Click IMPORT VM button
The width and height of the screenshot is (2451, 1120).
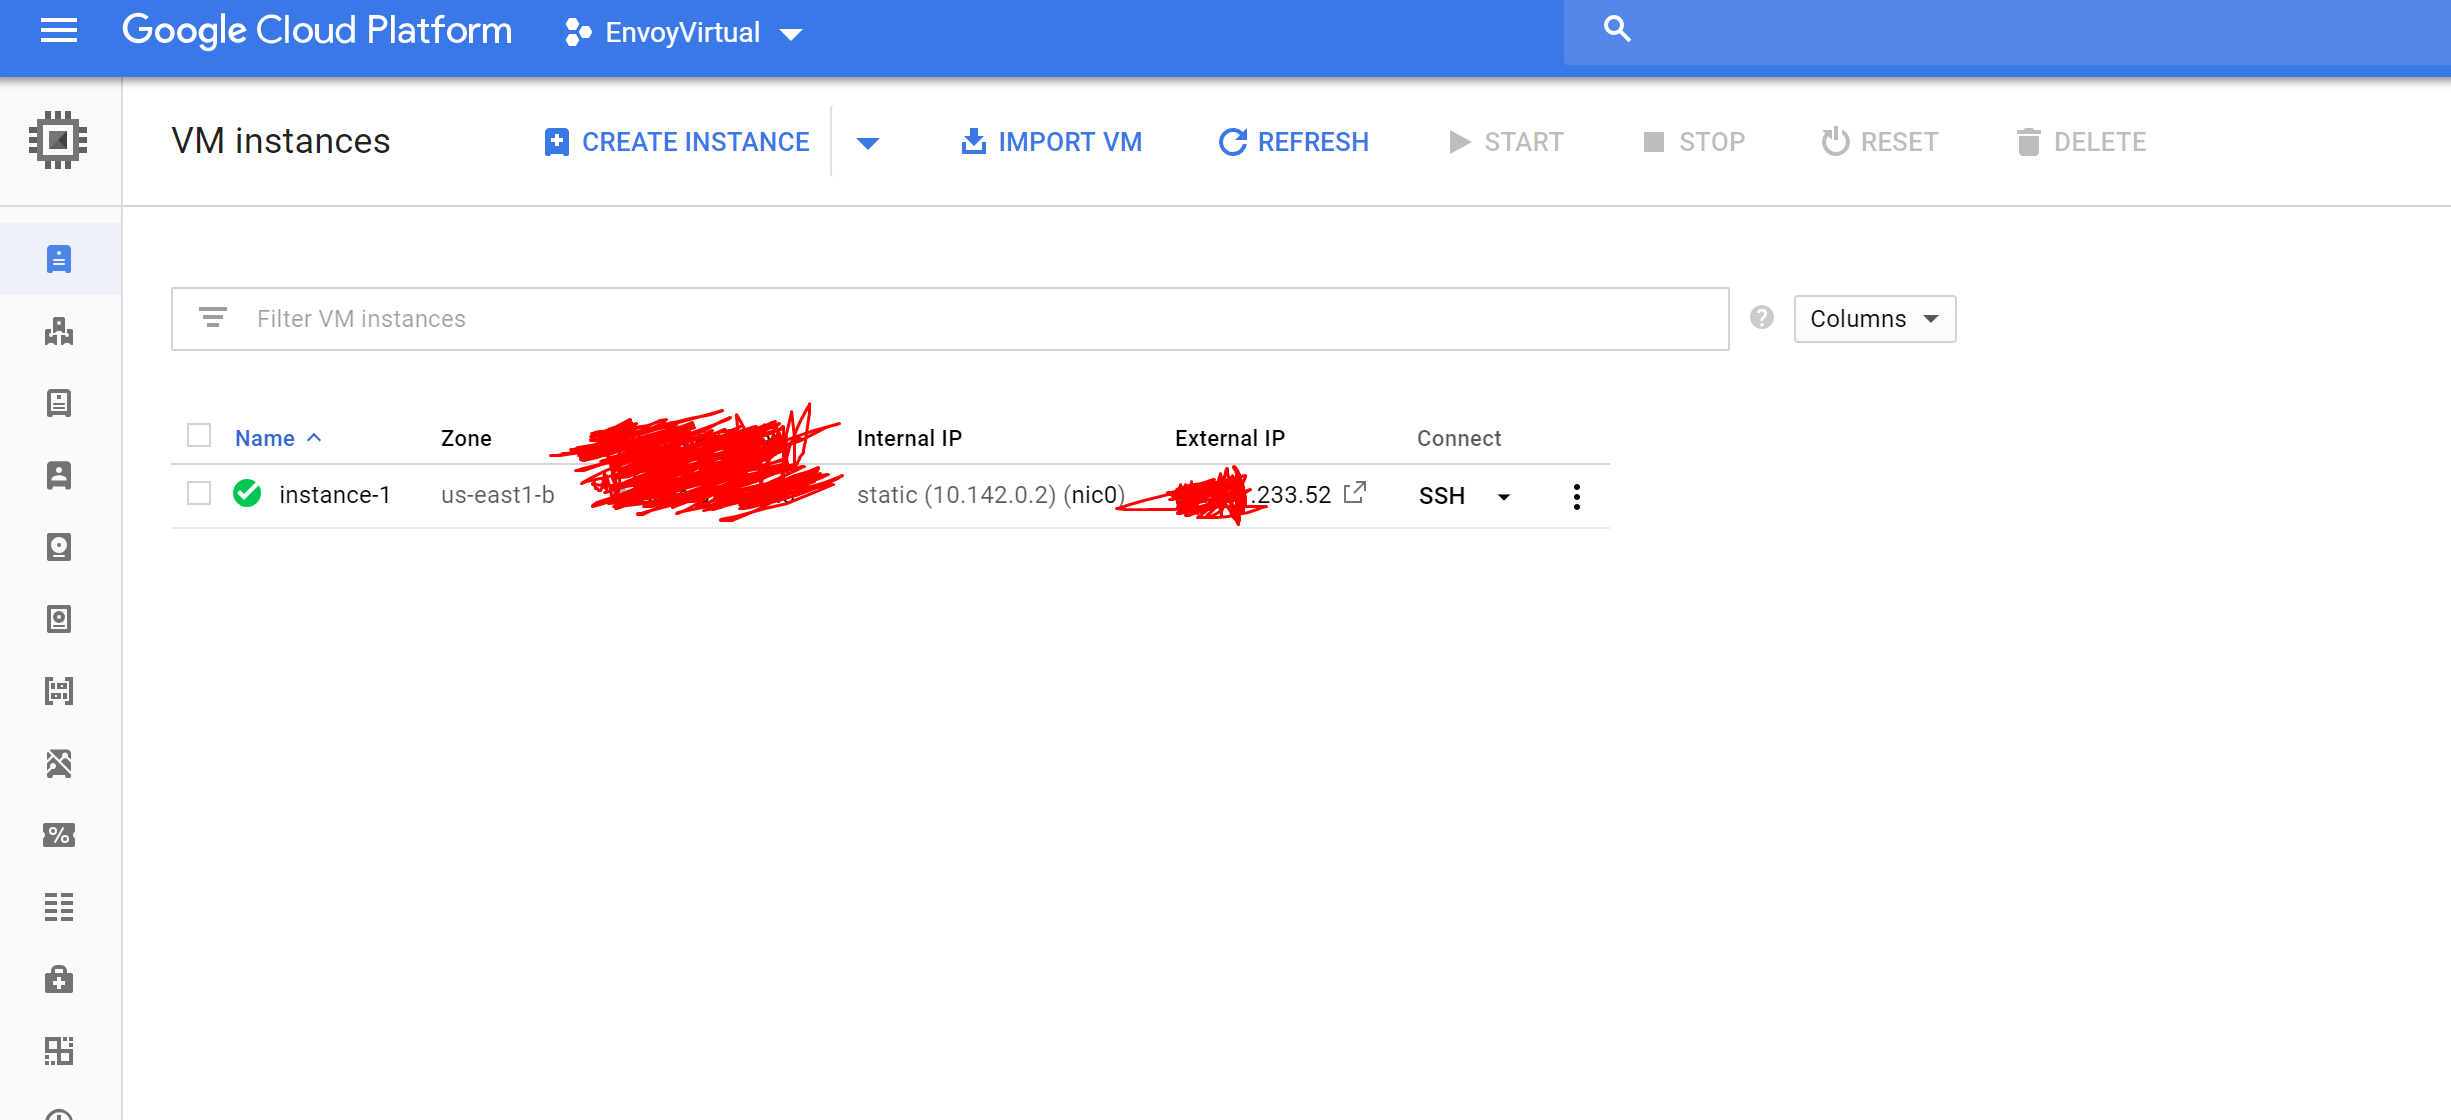1051,142
